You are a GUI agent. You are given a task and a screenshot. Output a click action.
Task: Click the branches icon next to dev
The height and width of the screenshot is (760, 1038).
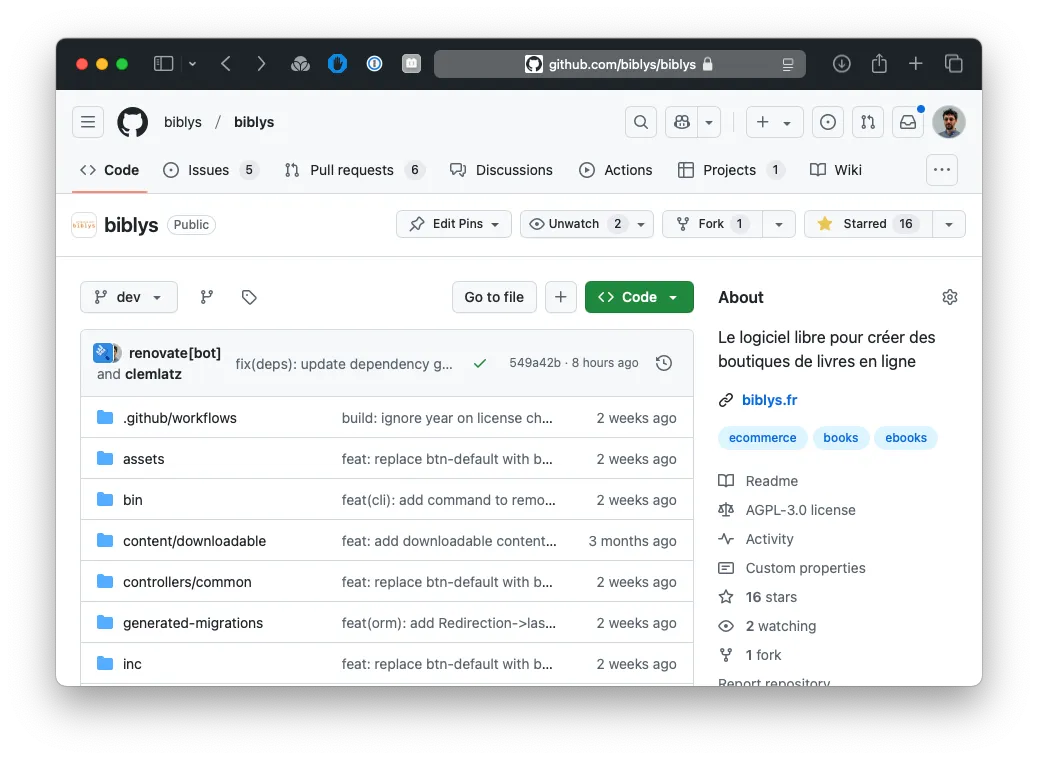pyautogui.click(x=206, y=297)
